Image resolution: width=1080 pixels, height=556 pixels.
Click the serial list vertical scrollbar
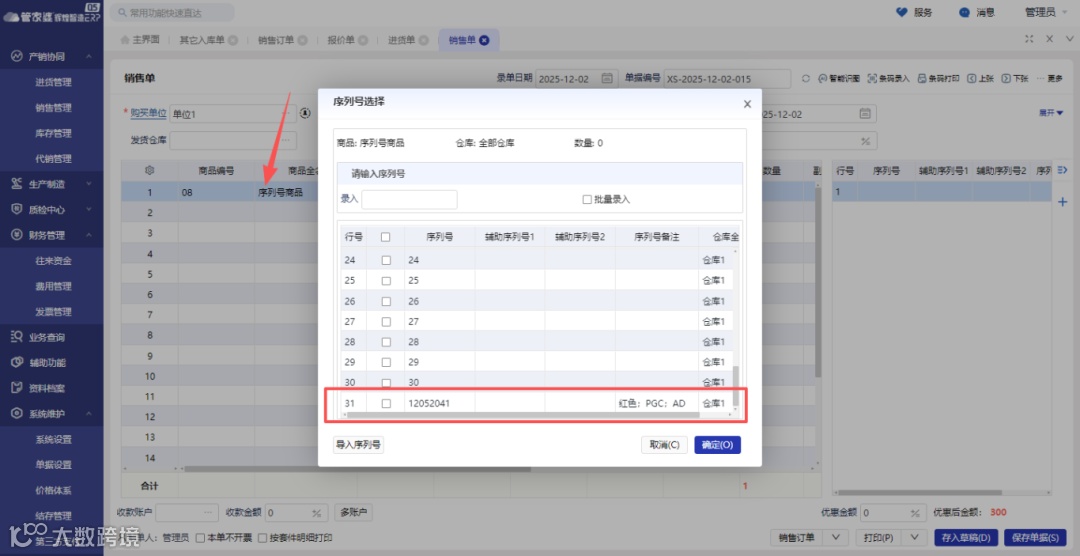(735, 387)
